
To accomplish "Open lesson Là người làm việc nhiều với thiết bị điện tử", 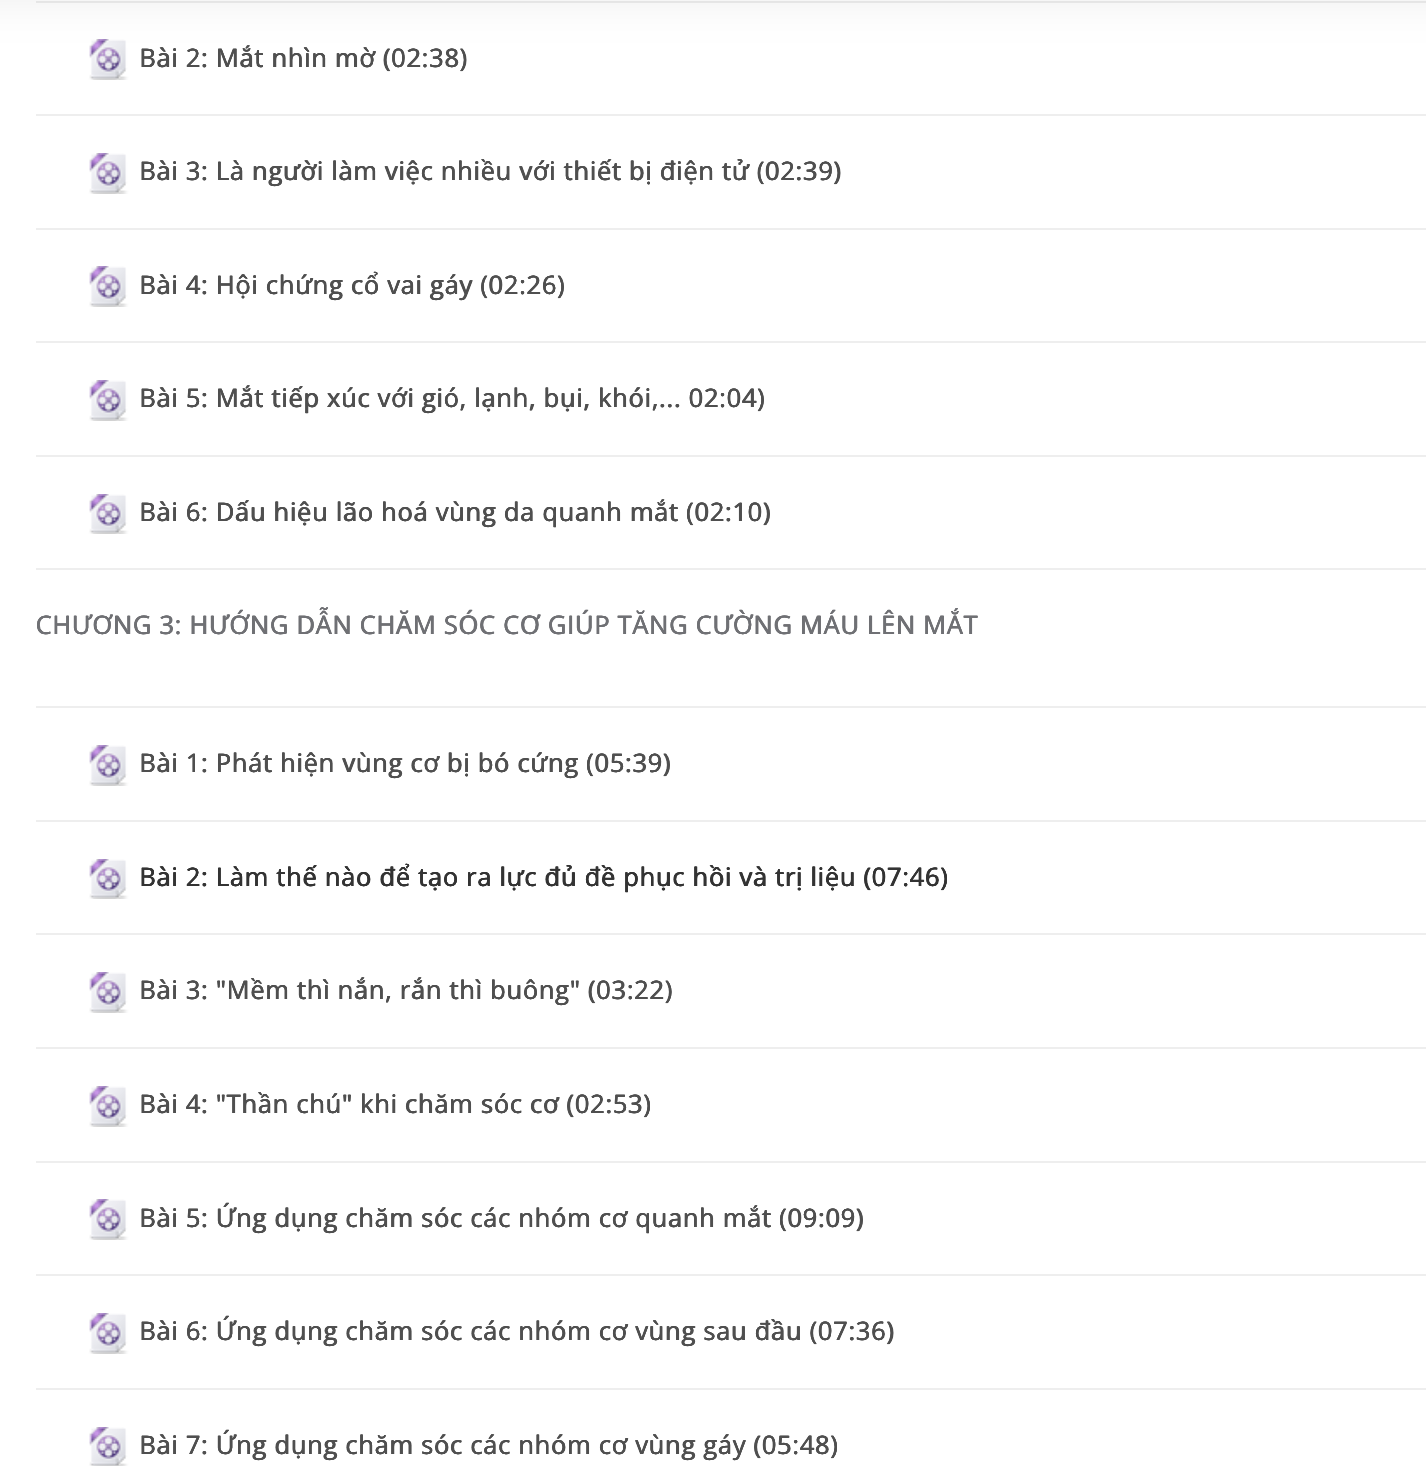I will 490,171.
